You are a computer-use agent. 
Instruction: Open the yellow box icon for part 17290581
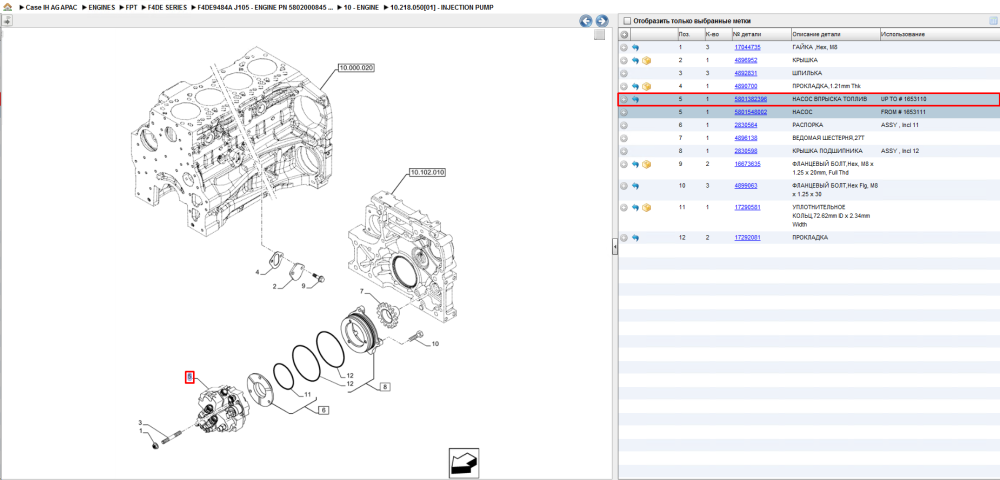tap(646, 208)
